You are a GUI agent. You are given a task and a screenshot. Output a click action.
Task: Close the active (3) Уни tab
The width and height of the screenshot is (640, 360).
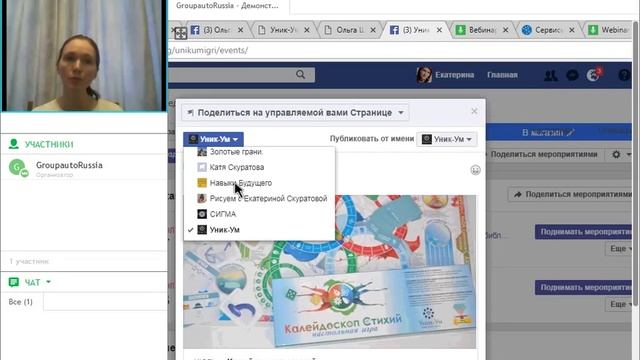(x=439, y=30)
